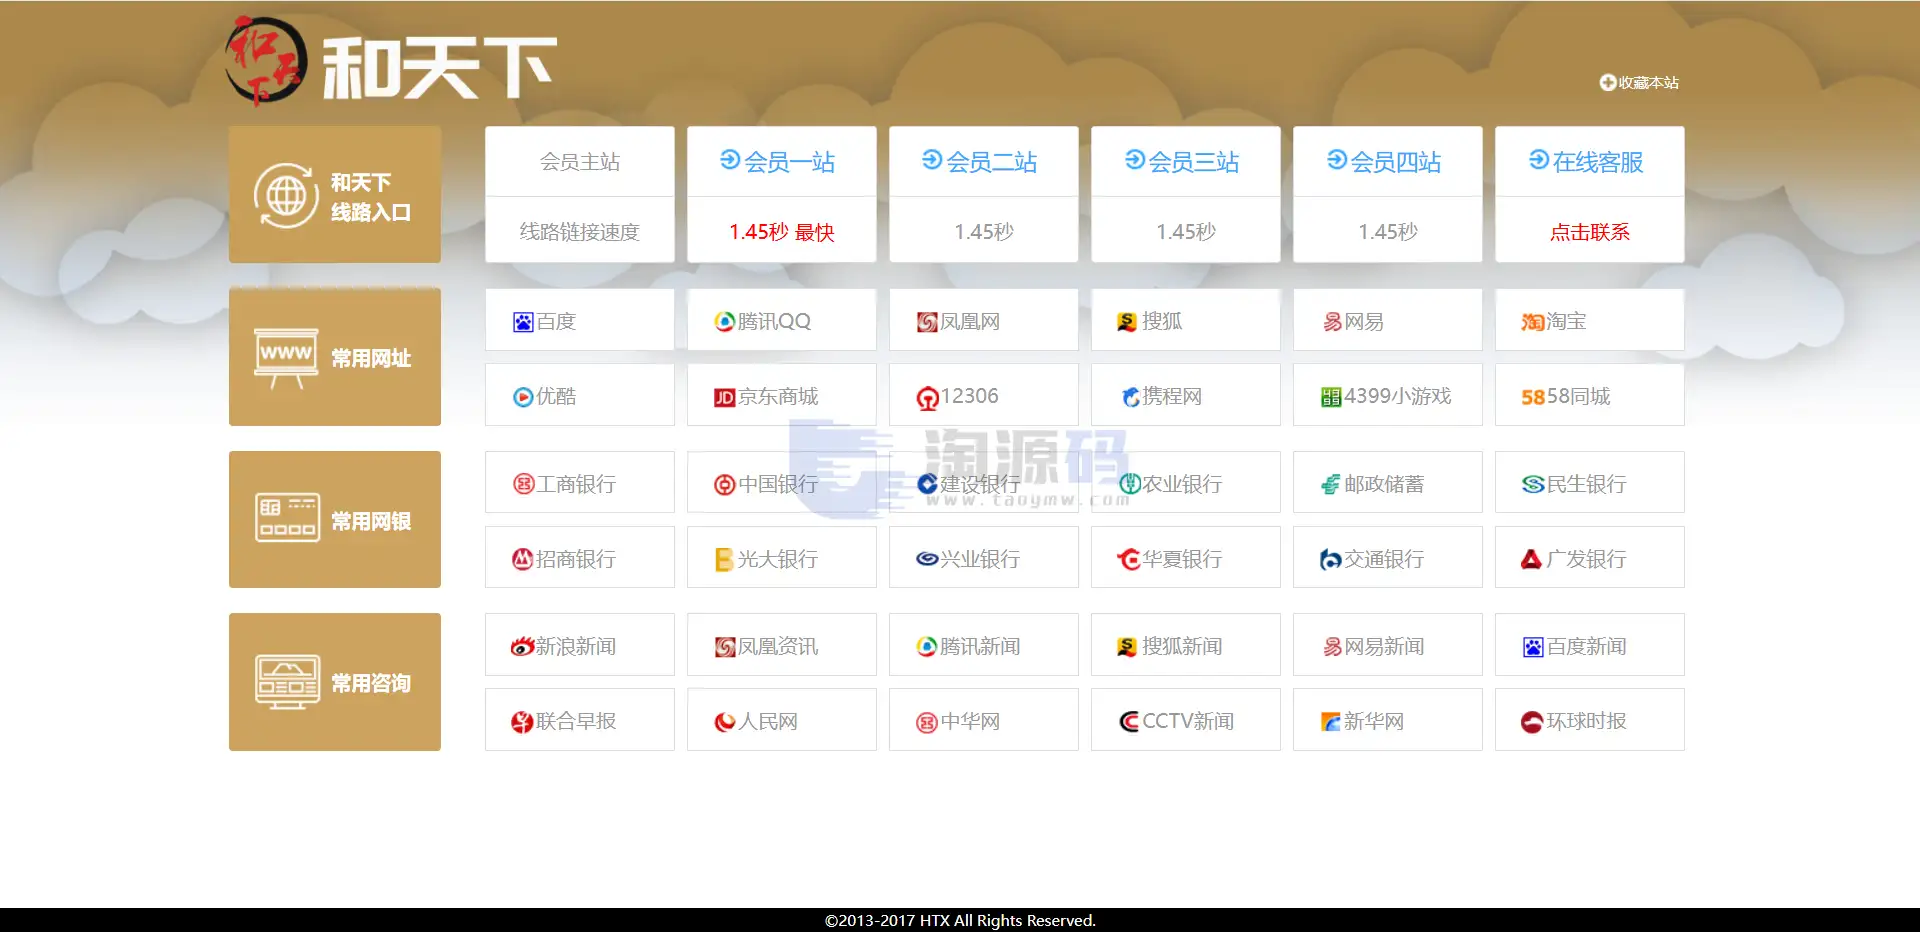Click the 线路链接速度 label
Viewport: 1920px width, 932px height.
580,232
